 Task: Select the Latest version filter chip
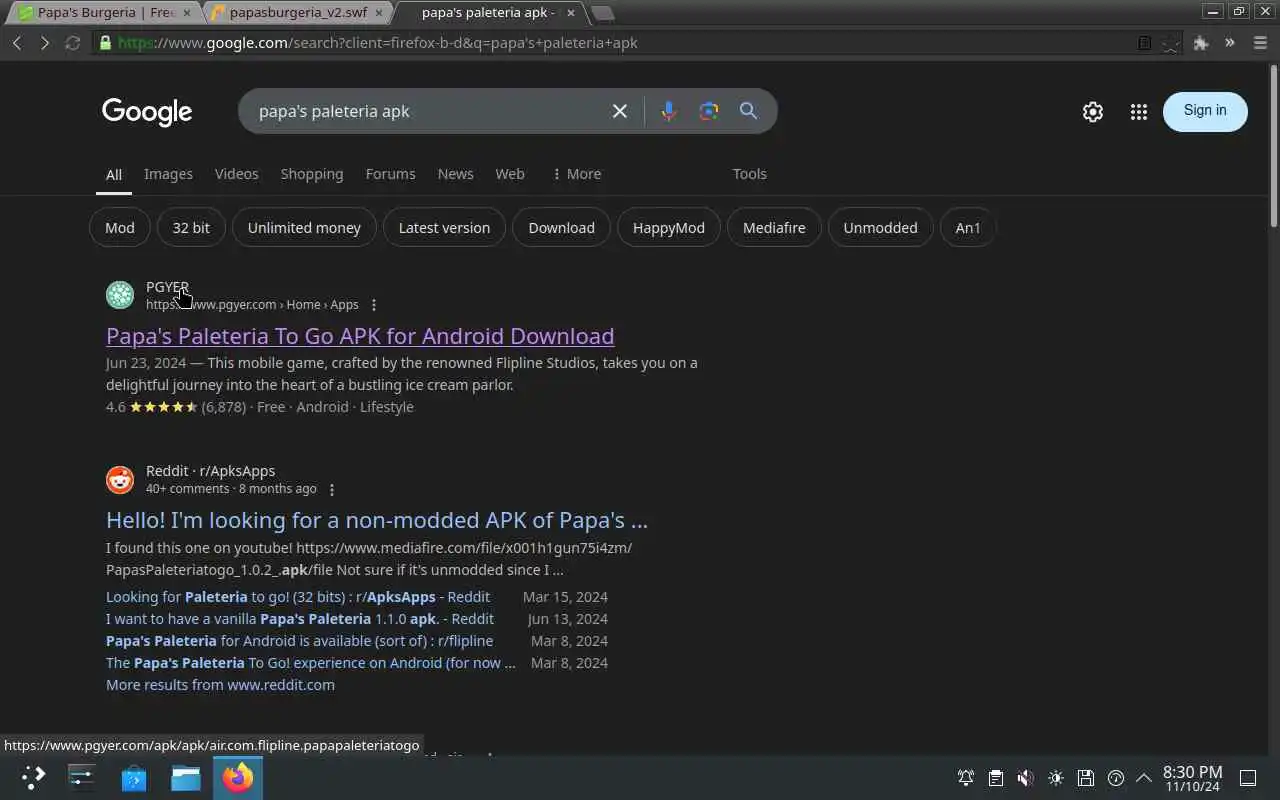pyautogui.click(x=444, y=228)
